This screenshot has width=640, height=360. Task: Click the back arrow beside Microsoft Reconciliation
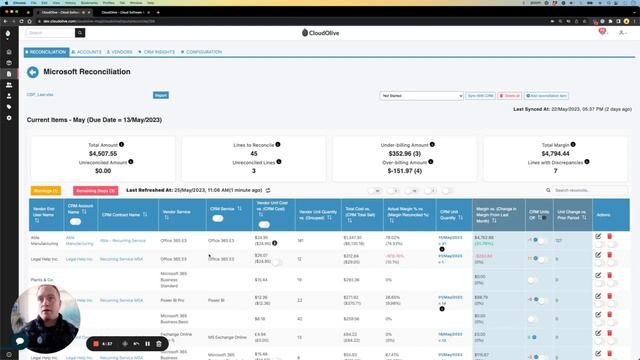(33, 72)
